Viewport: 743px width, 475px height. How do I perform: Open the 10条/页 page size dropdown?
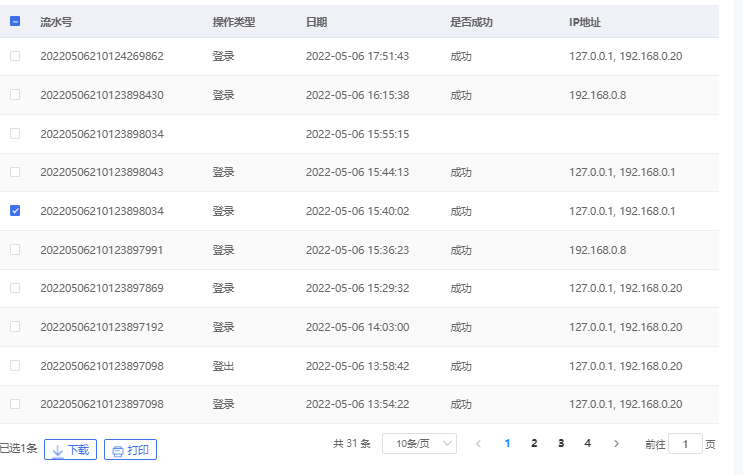419,443
